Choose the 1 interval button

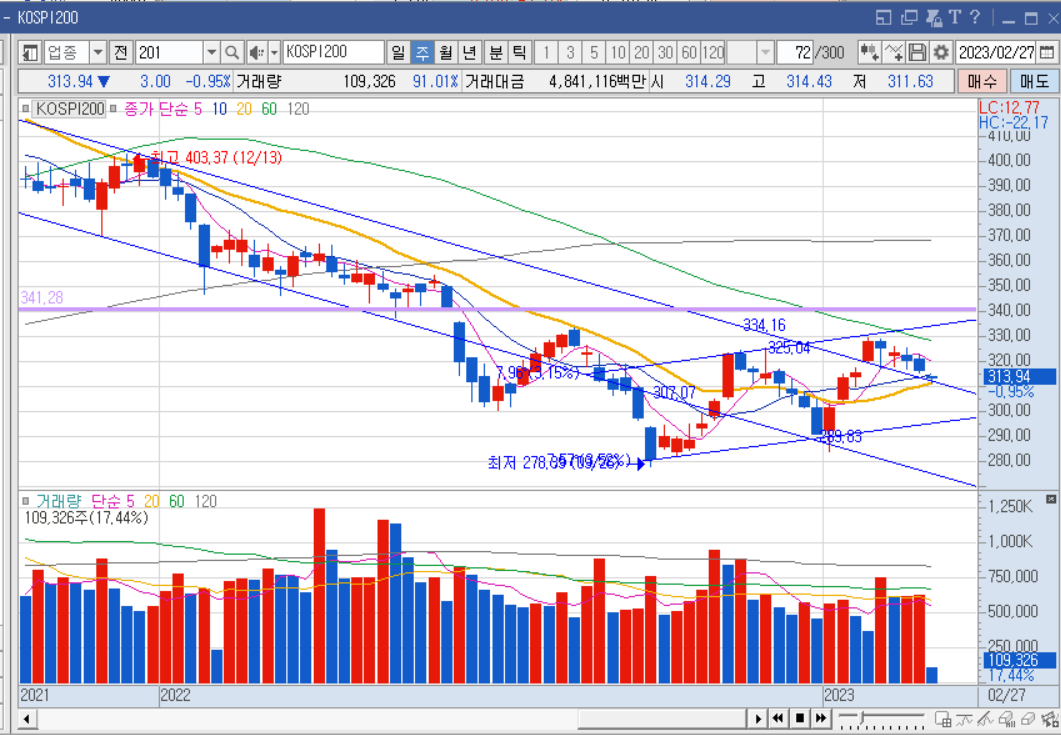click(x=546, y=52)
